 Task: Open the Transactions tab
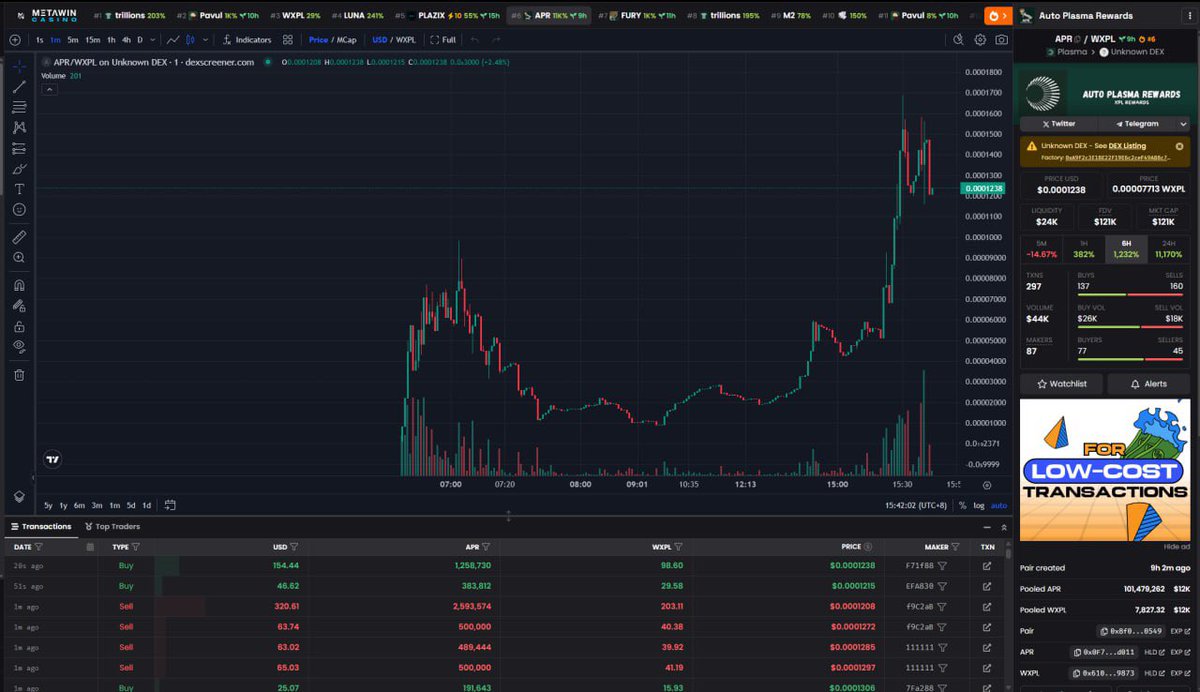coord(41,526)
